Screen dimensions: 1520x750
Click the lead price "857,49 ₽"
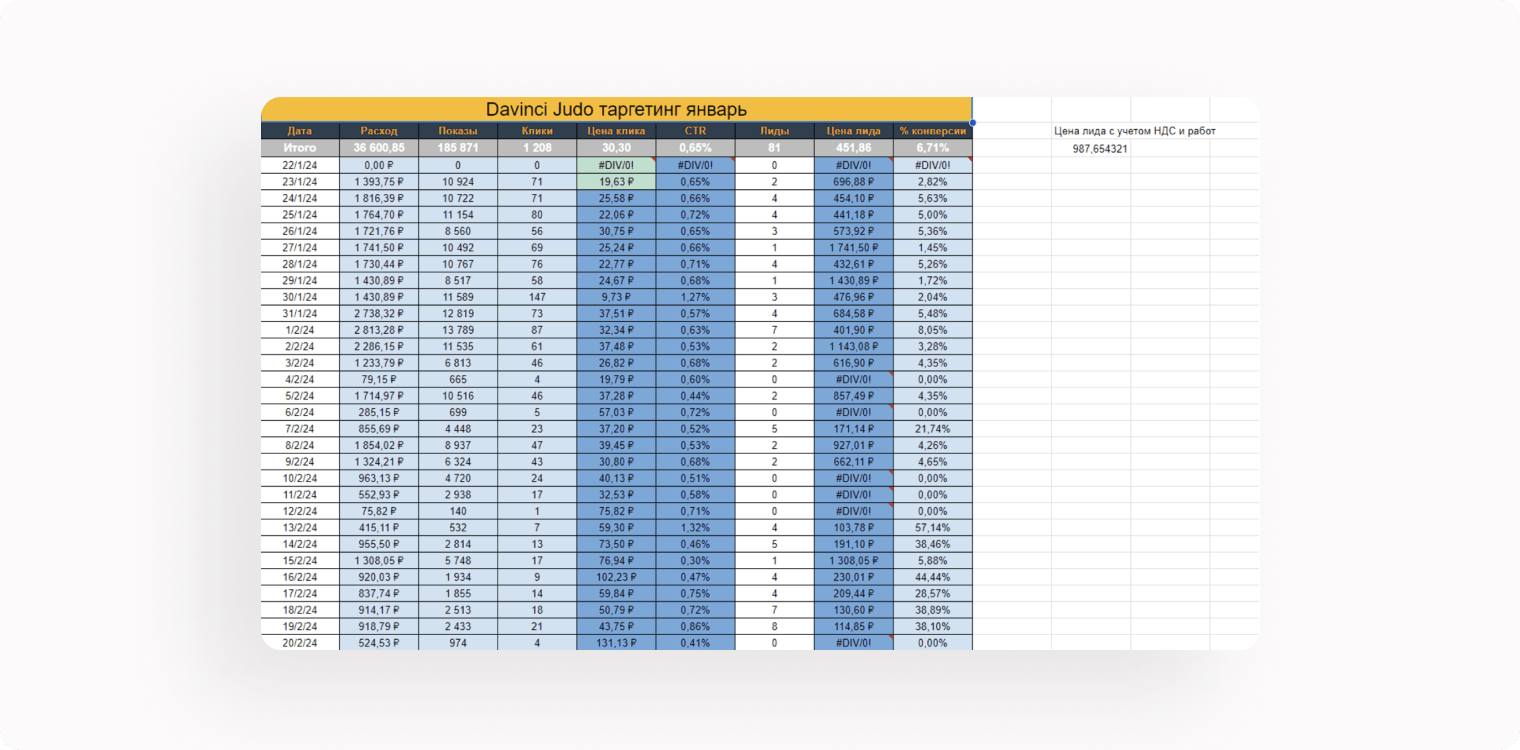click(x=854, y=396)
